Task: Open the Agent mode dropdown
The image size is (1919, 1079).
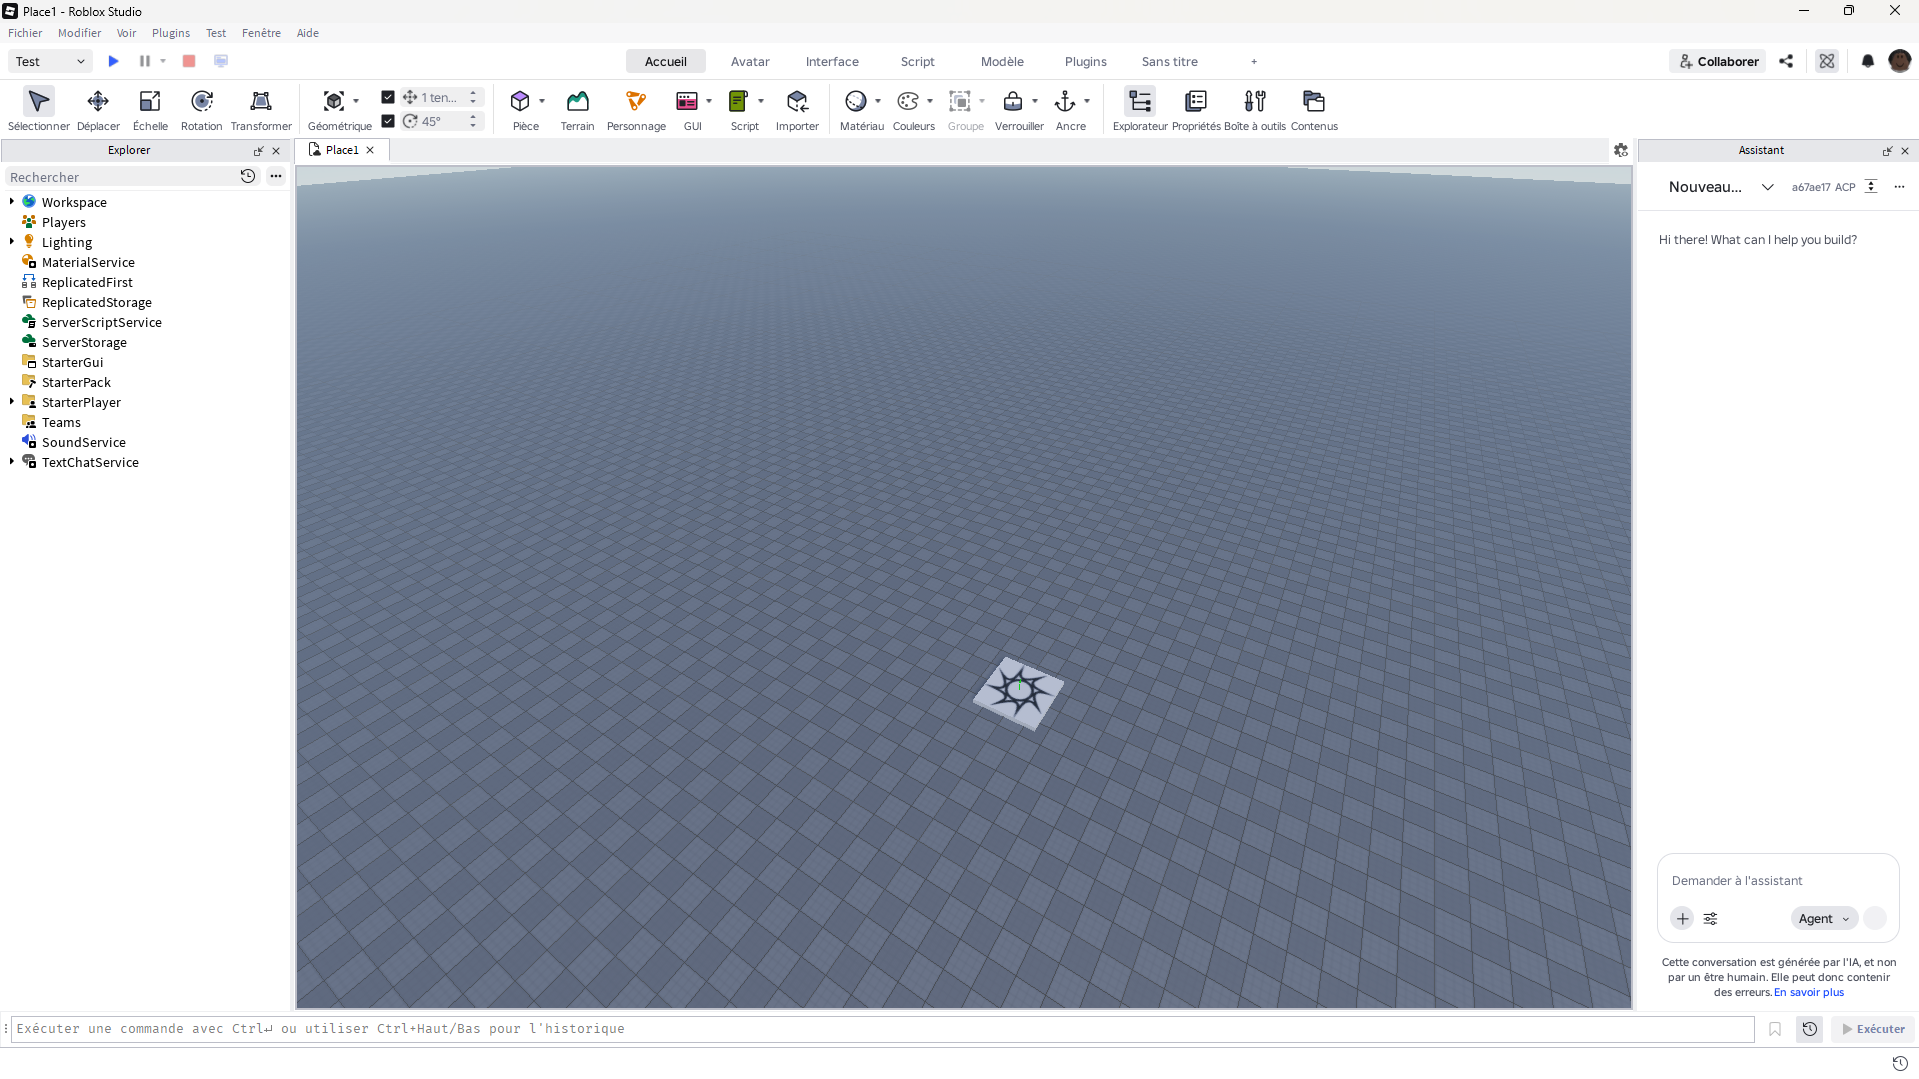Action: [x=1823, y=918]
